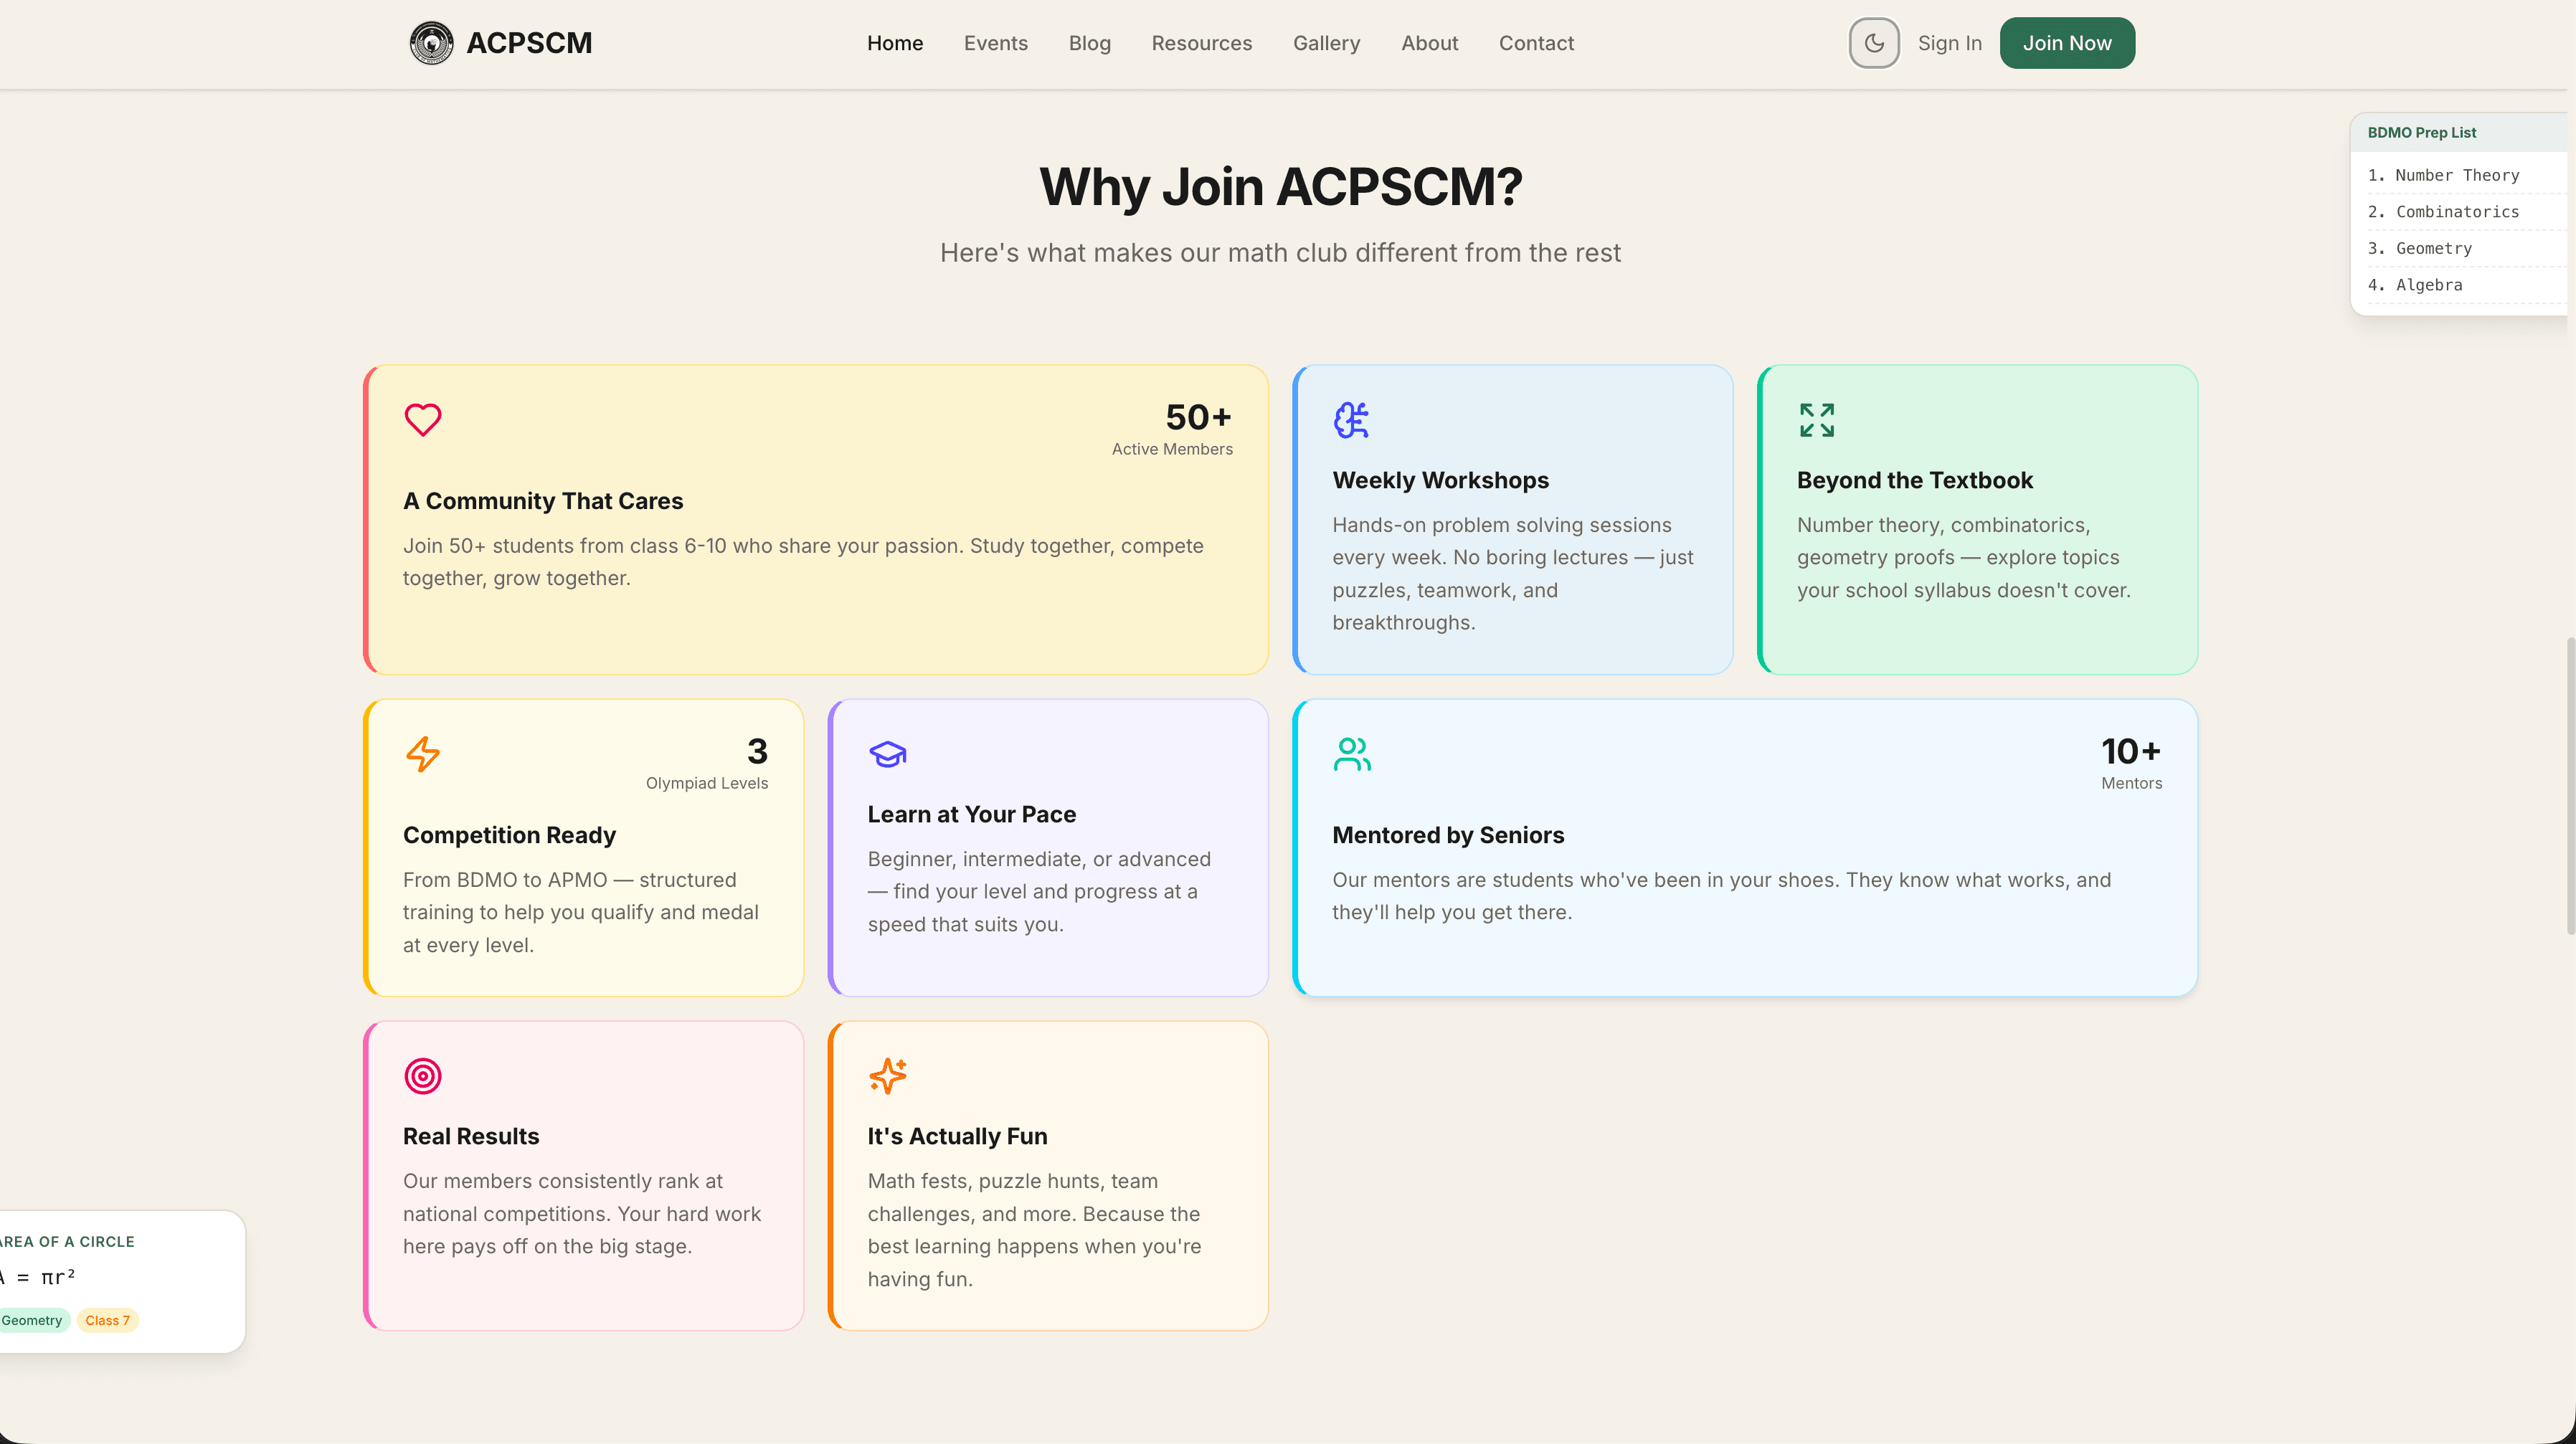
Task: Click the Geometry tag on circle card
Action: click(32, 1320)
